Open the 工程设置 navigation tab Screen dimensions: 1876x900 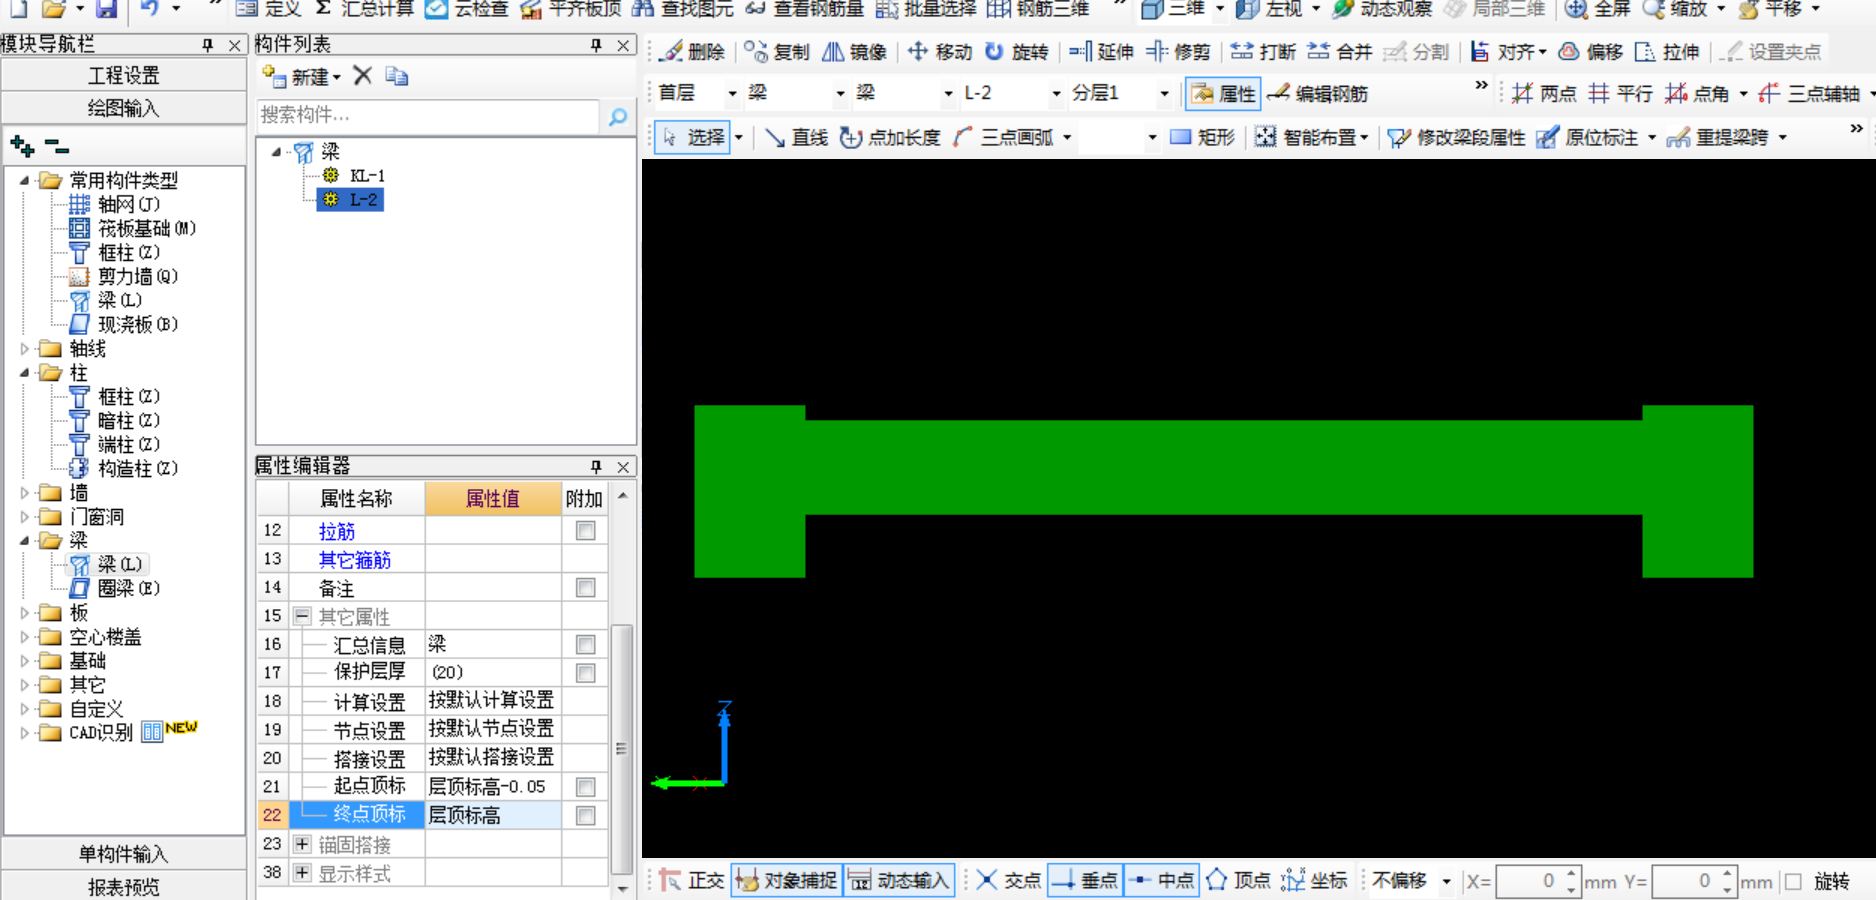pyautogui.click(x=124, y=75)
